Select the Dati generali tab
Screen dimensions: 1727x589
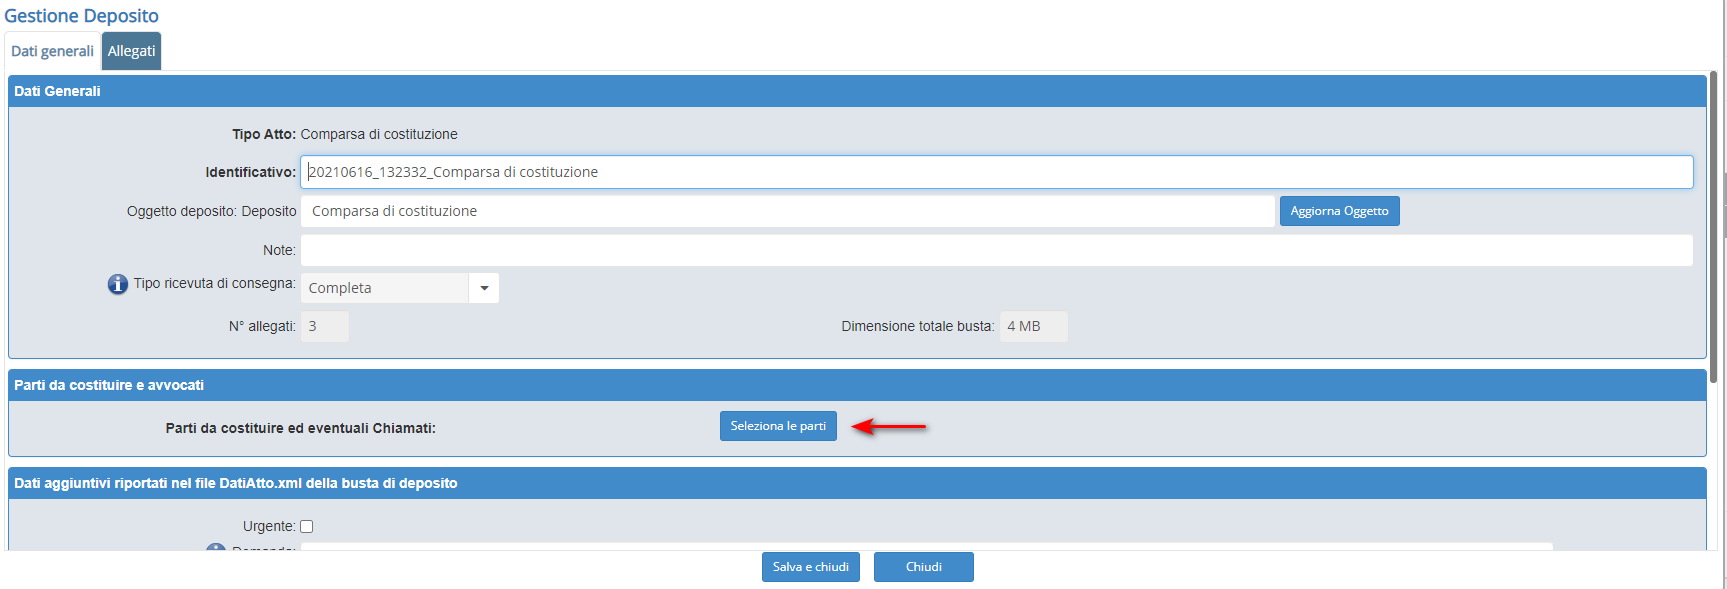point(52,51)
